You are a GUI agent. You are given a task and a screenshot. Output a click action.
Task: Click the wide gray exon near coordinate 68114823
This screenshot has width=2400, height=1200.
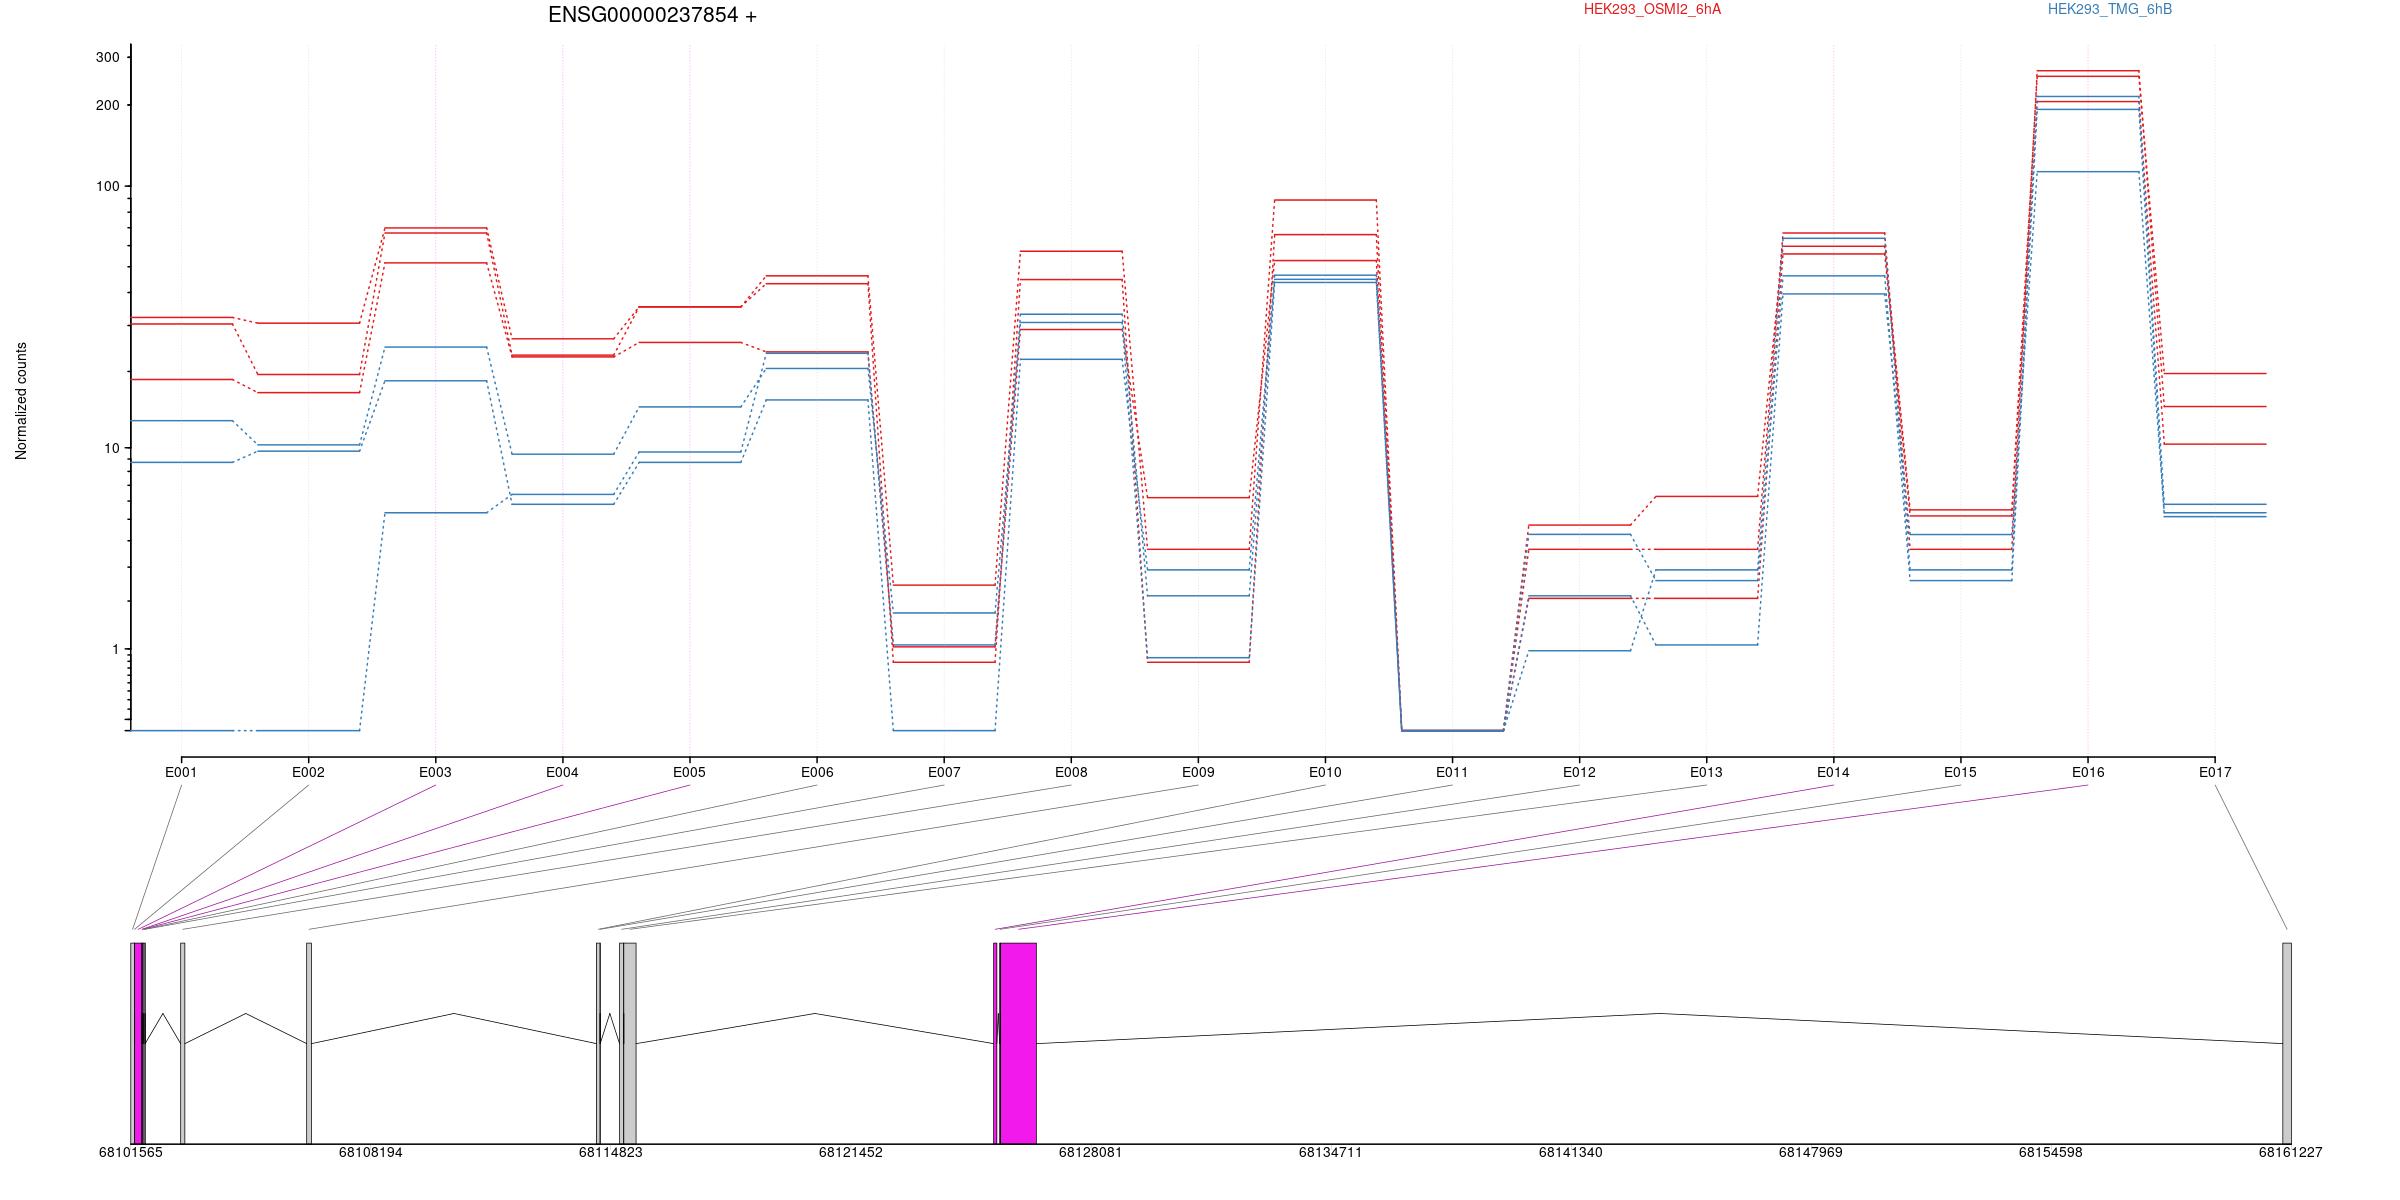[x=630, y=1043]
